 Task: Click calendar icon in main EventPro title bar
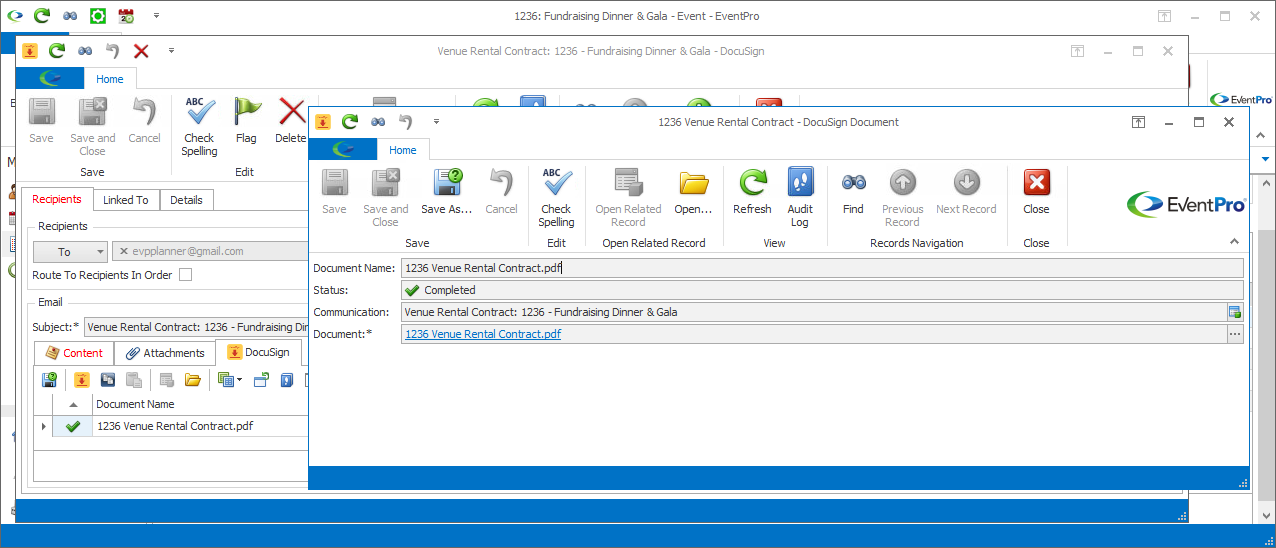(x=126, y=16)
